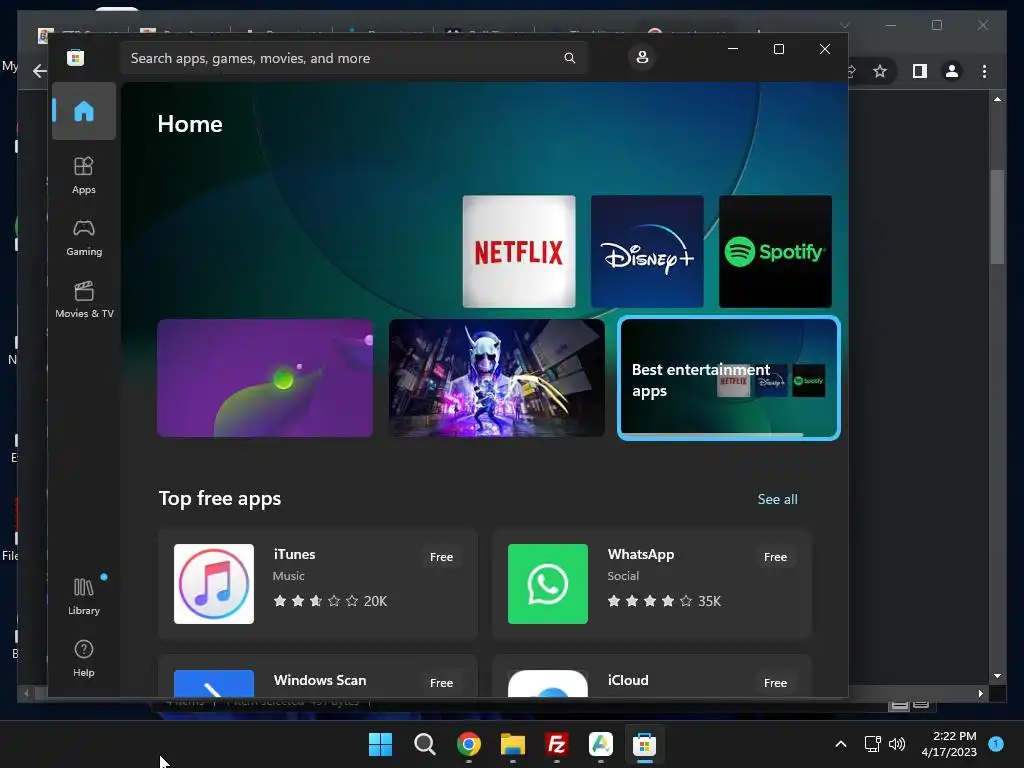The width and height of the screenshot is (1024, 768).
Task: Click the Free label on WhatsApp card
Action: [x=775, y=557]
